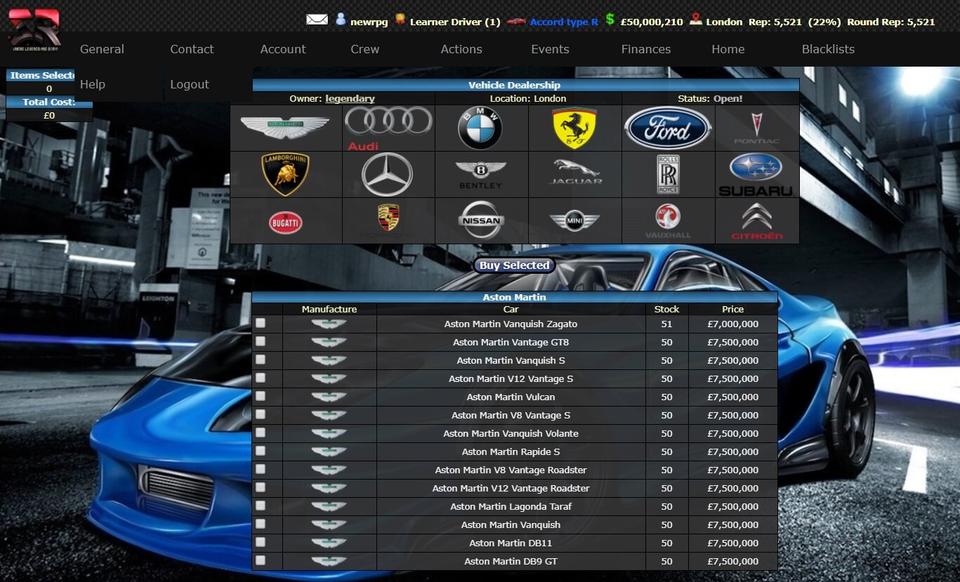
Task: Open the Bugatti brand listing
Action: 285,221
